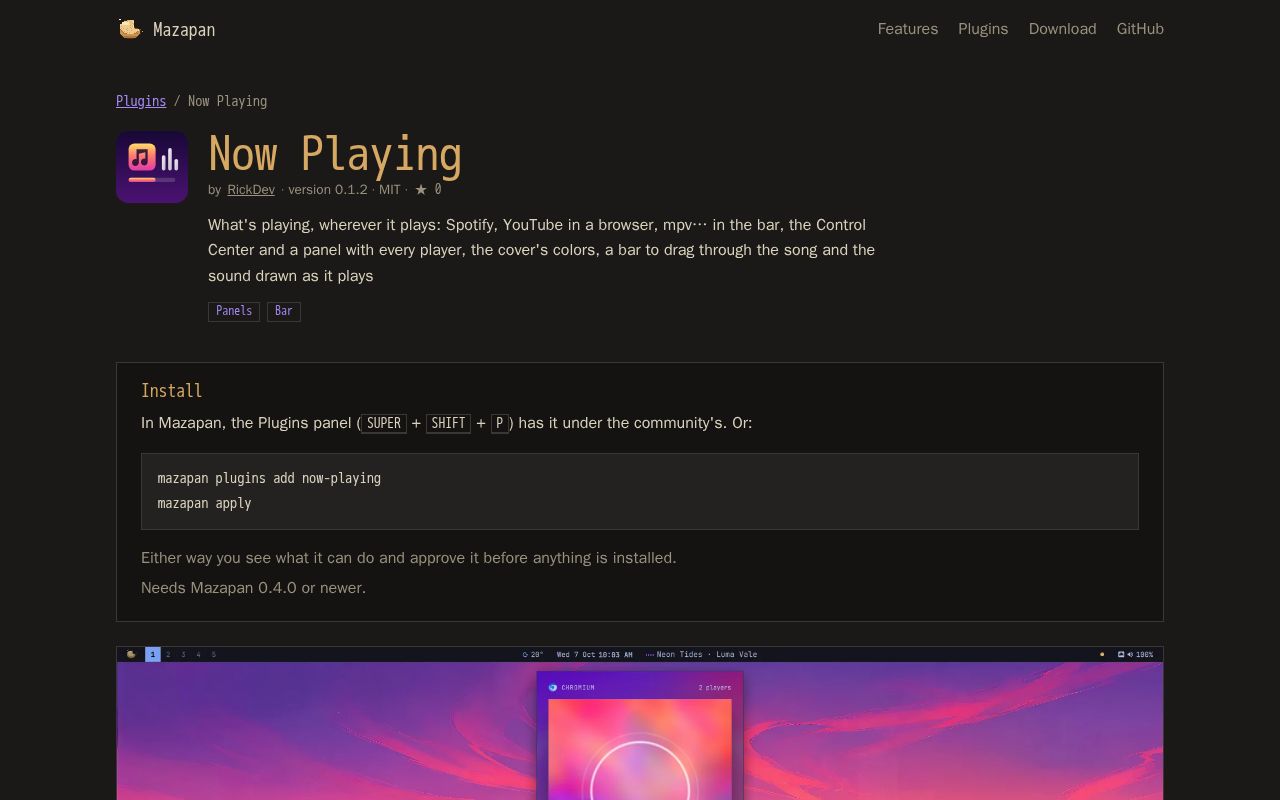1280x800 pixels.
Task: Click the 28° weather widget in the preview
Action: click(533, 655)
